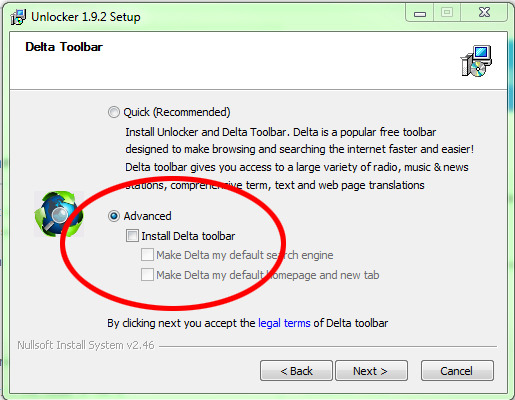Tick the Install Delta toolbar checkbox
515x400 pixels.
(x=132, y=236)
